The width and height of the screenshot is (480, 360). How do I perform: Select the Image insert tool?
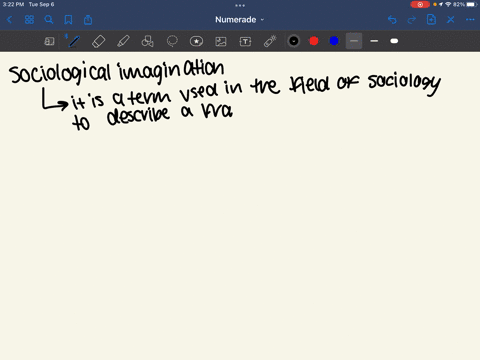(221, 41)
